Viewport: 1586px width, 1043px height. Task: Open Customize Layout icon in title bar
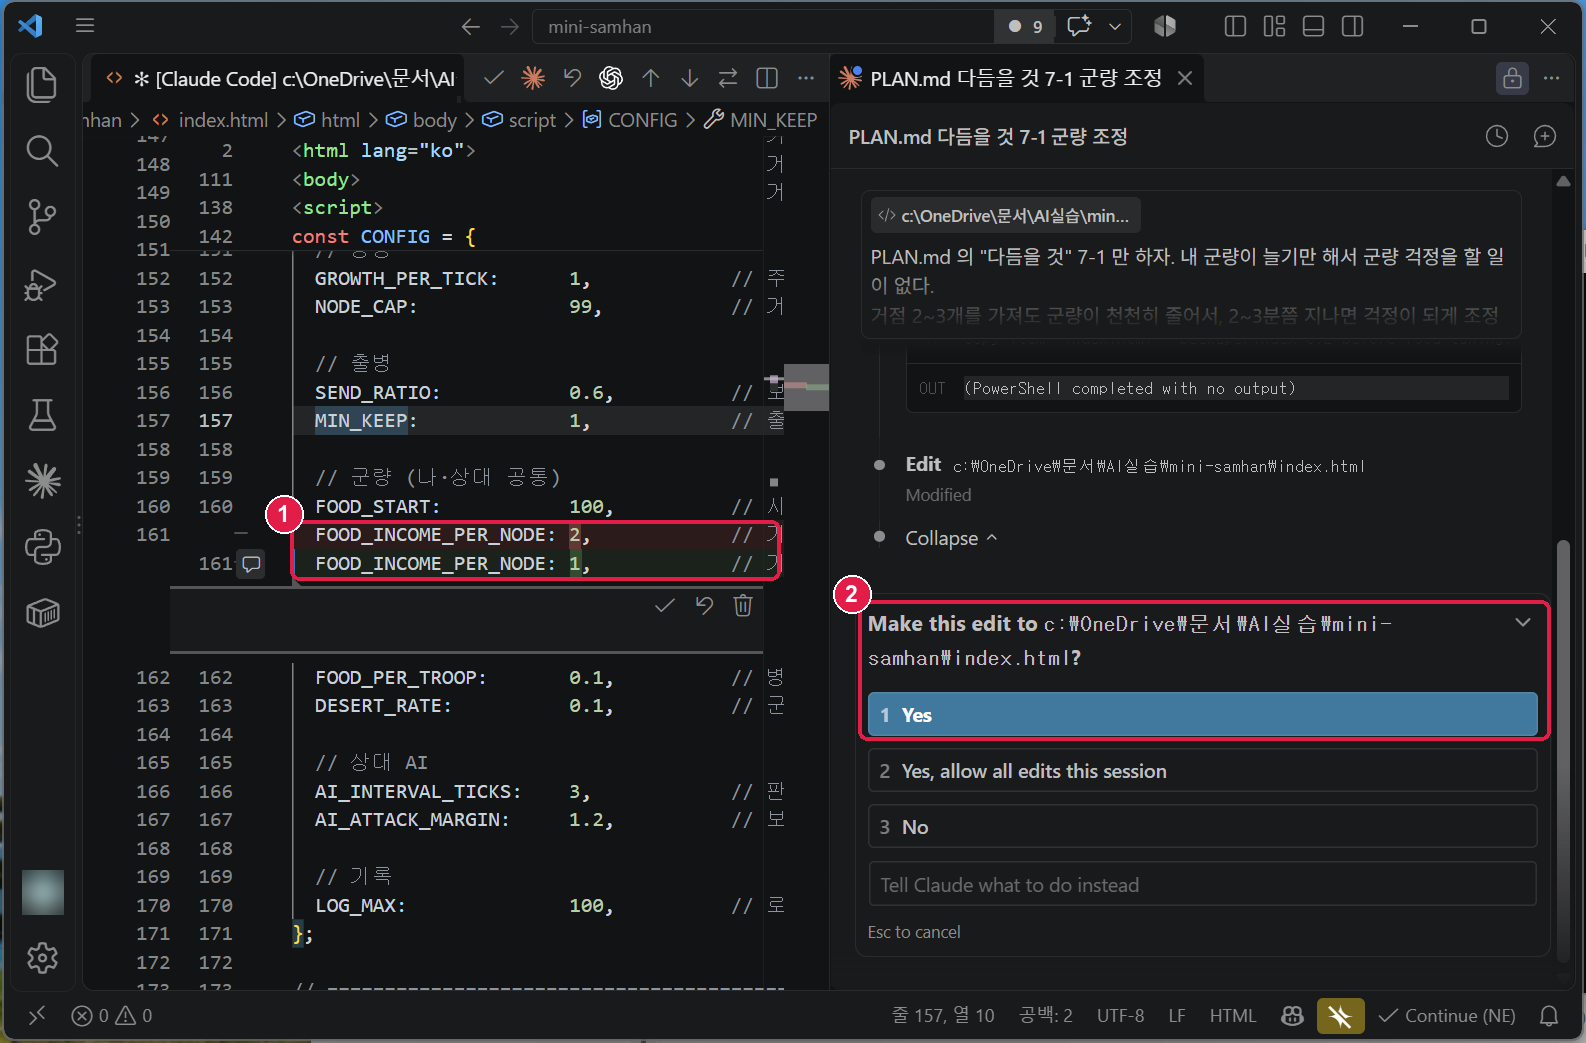point(1274,27)
